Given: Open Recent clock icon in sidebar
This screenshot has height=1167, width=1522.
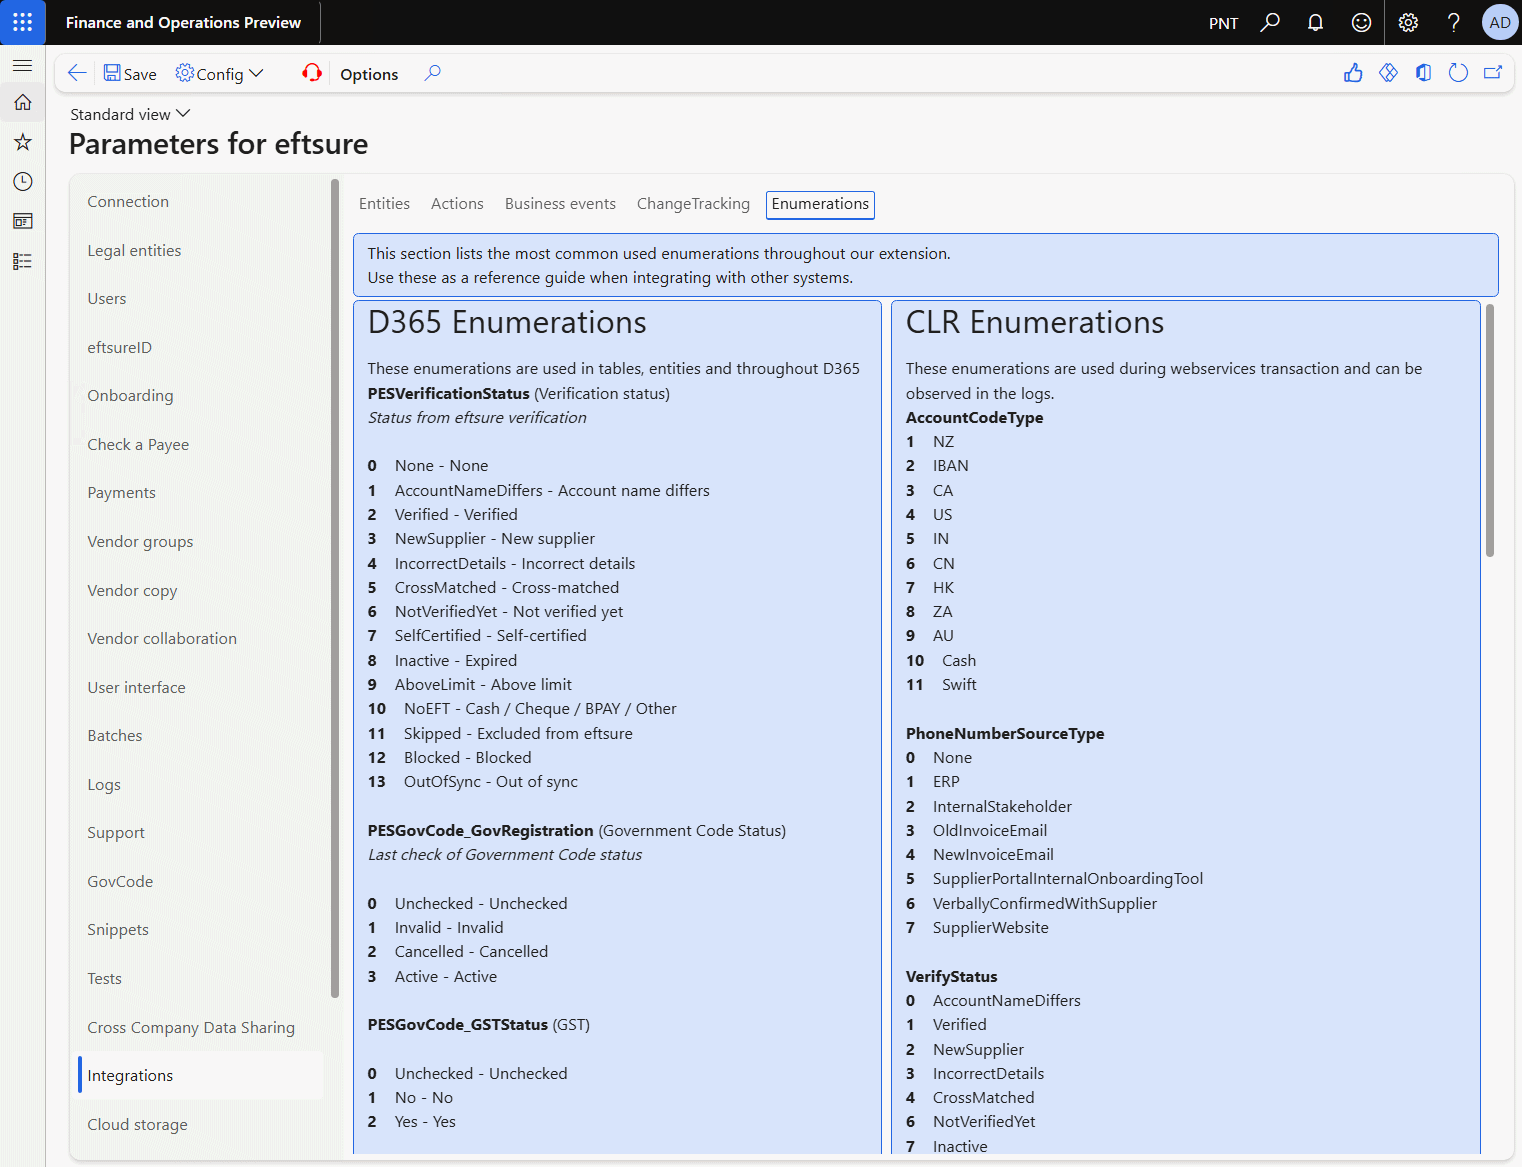Looking at the screenshot, I should 22,181.
